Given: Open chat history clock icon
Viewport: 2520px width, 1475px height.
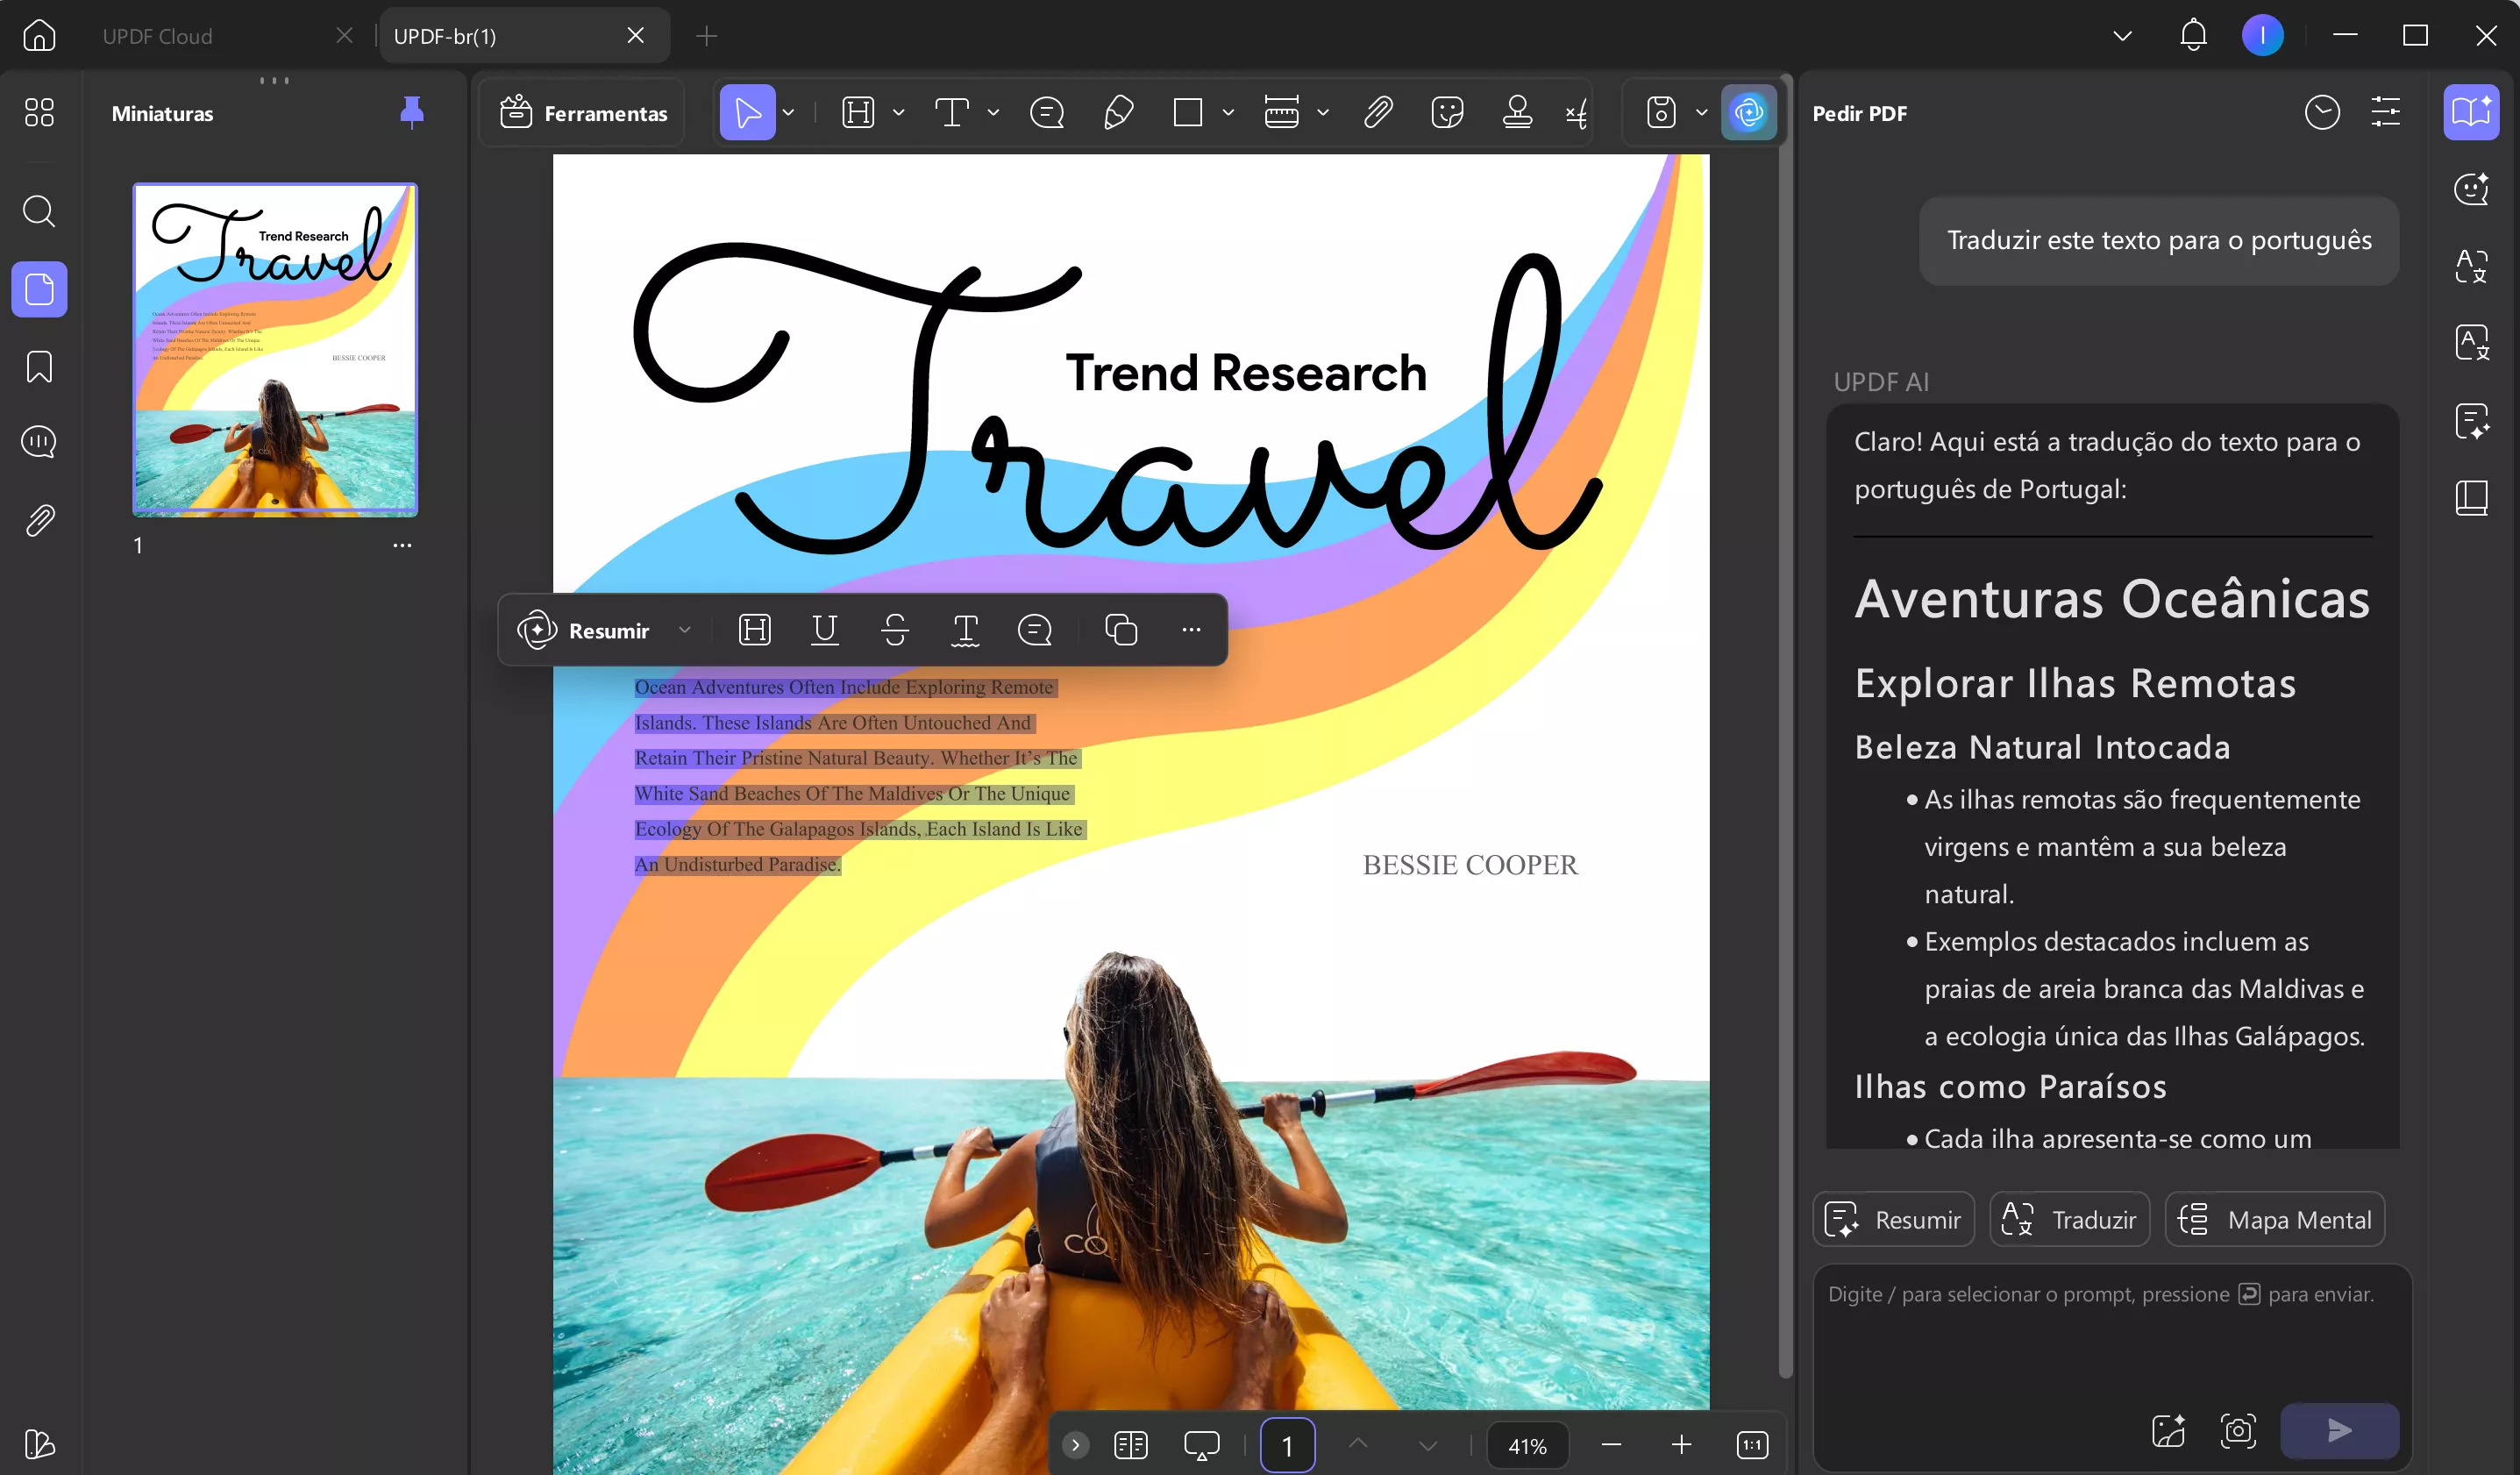Looking at the screenshot, I should 2322,112.
